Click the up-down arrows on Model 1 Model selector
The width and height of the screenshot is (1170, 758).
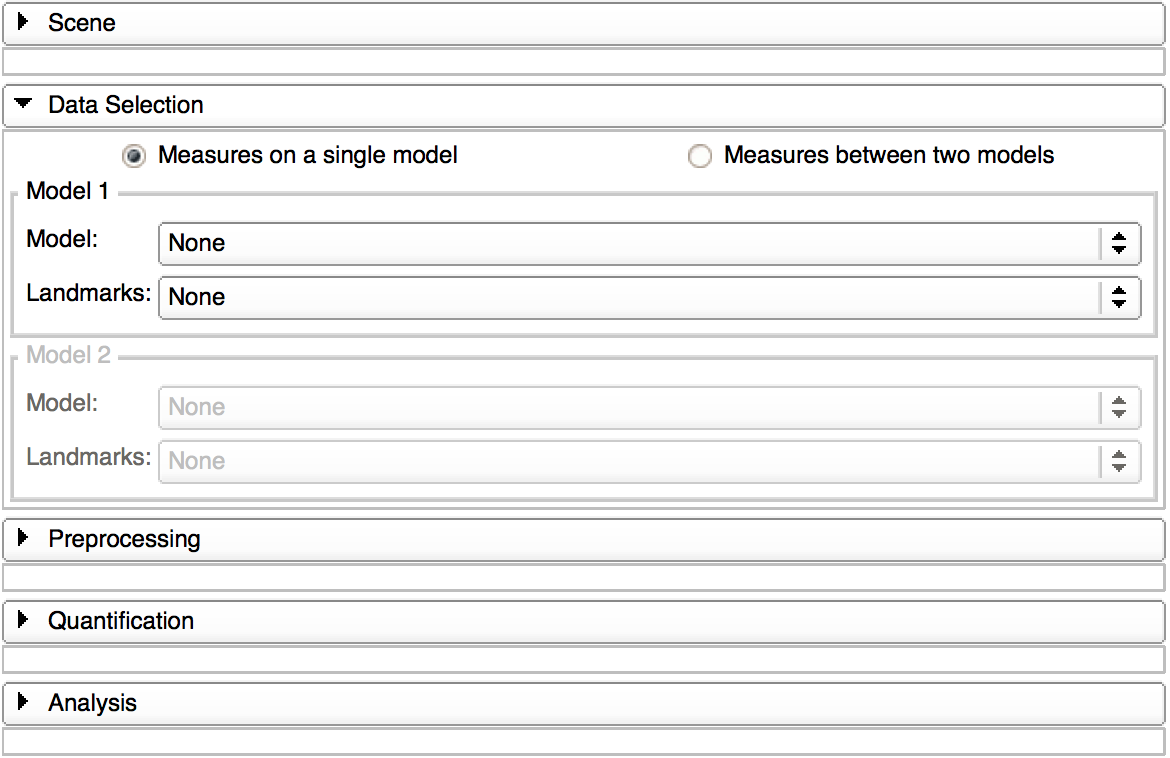click(1119, 243)
